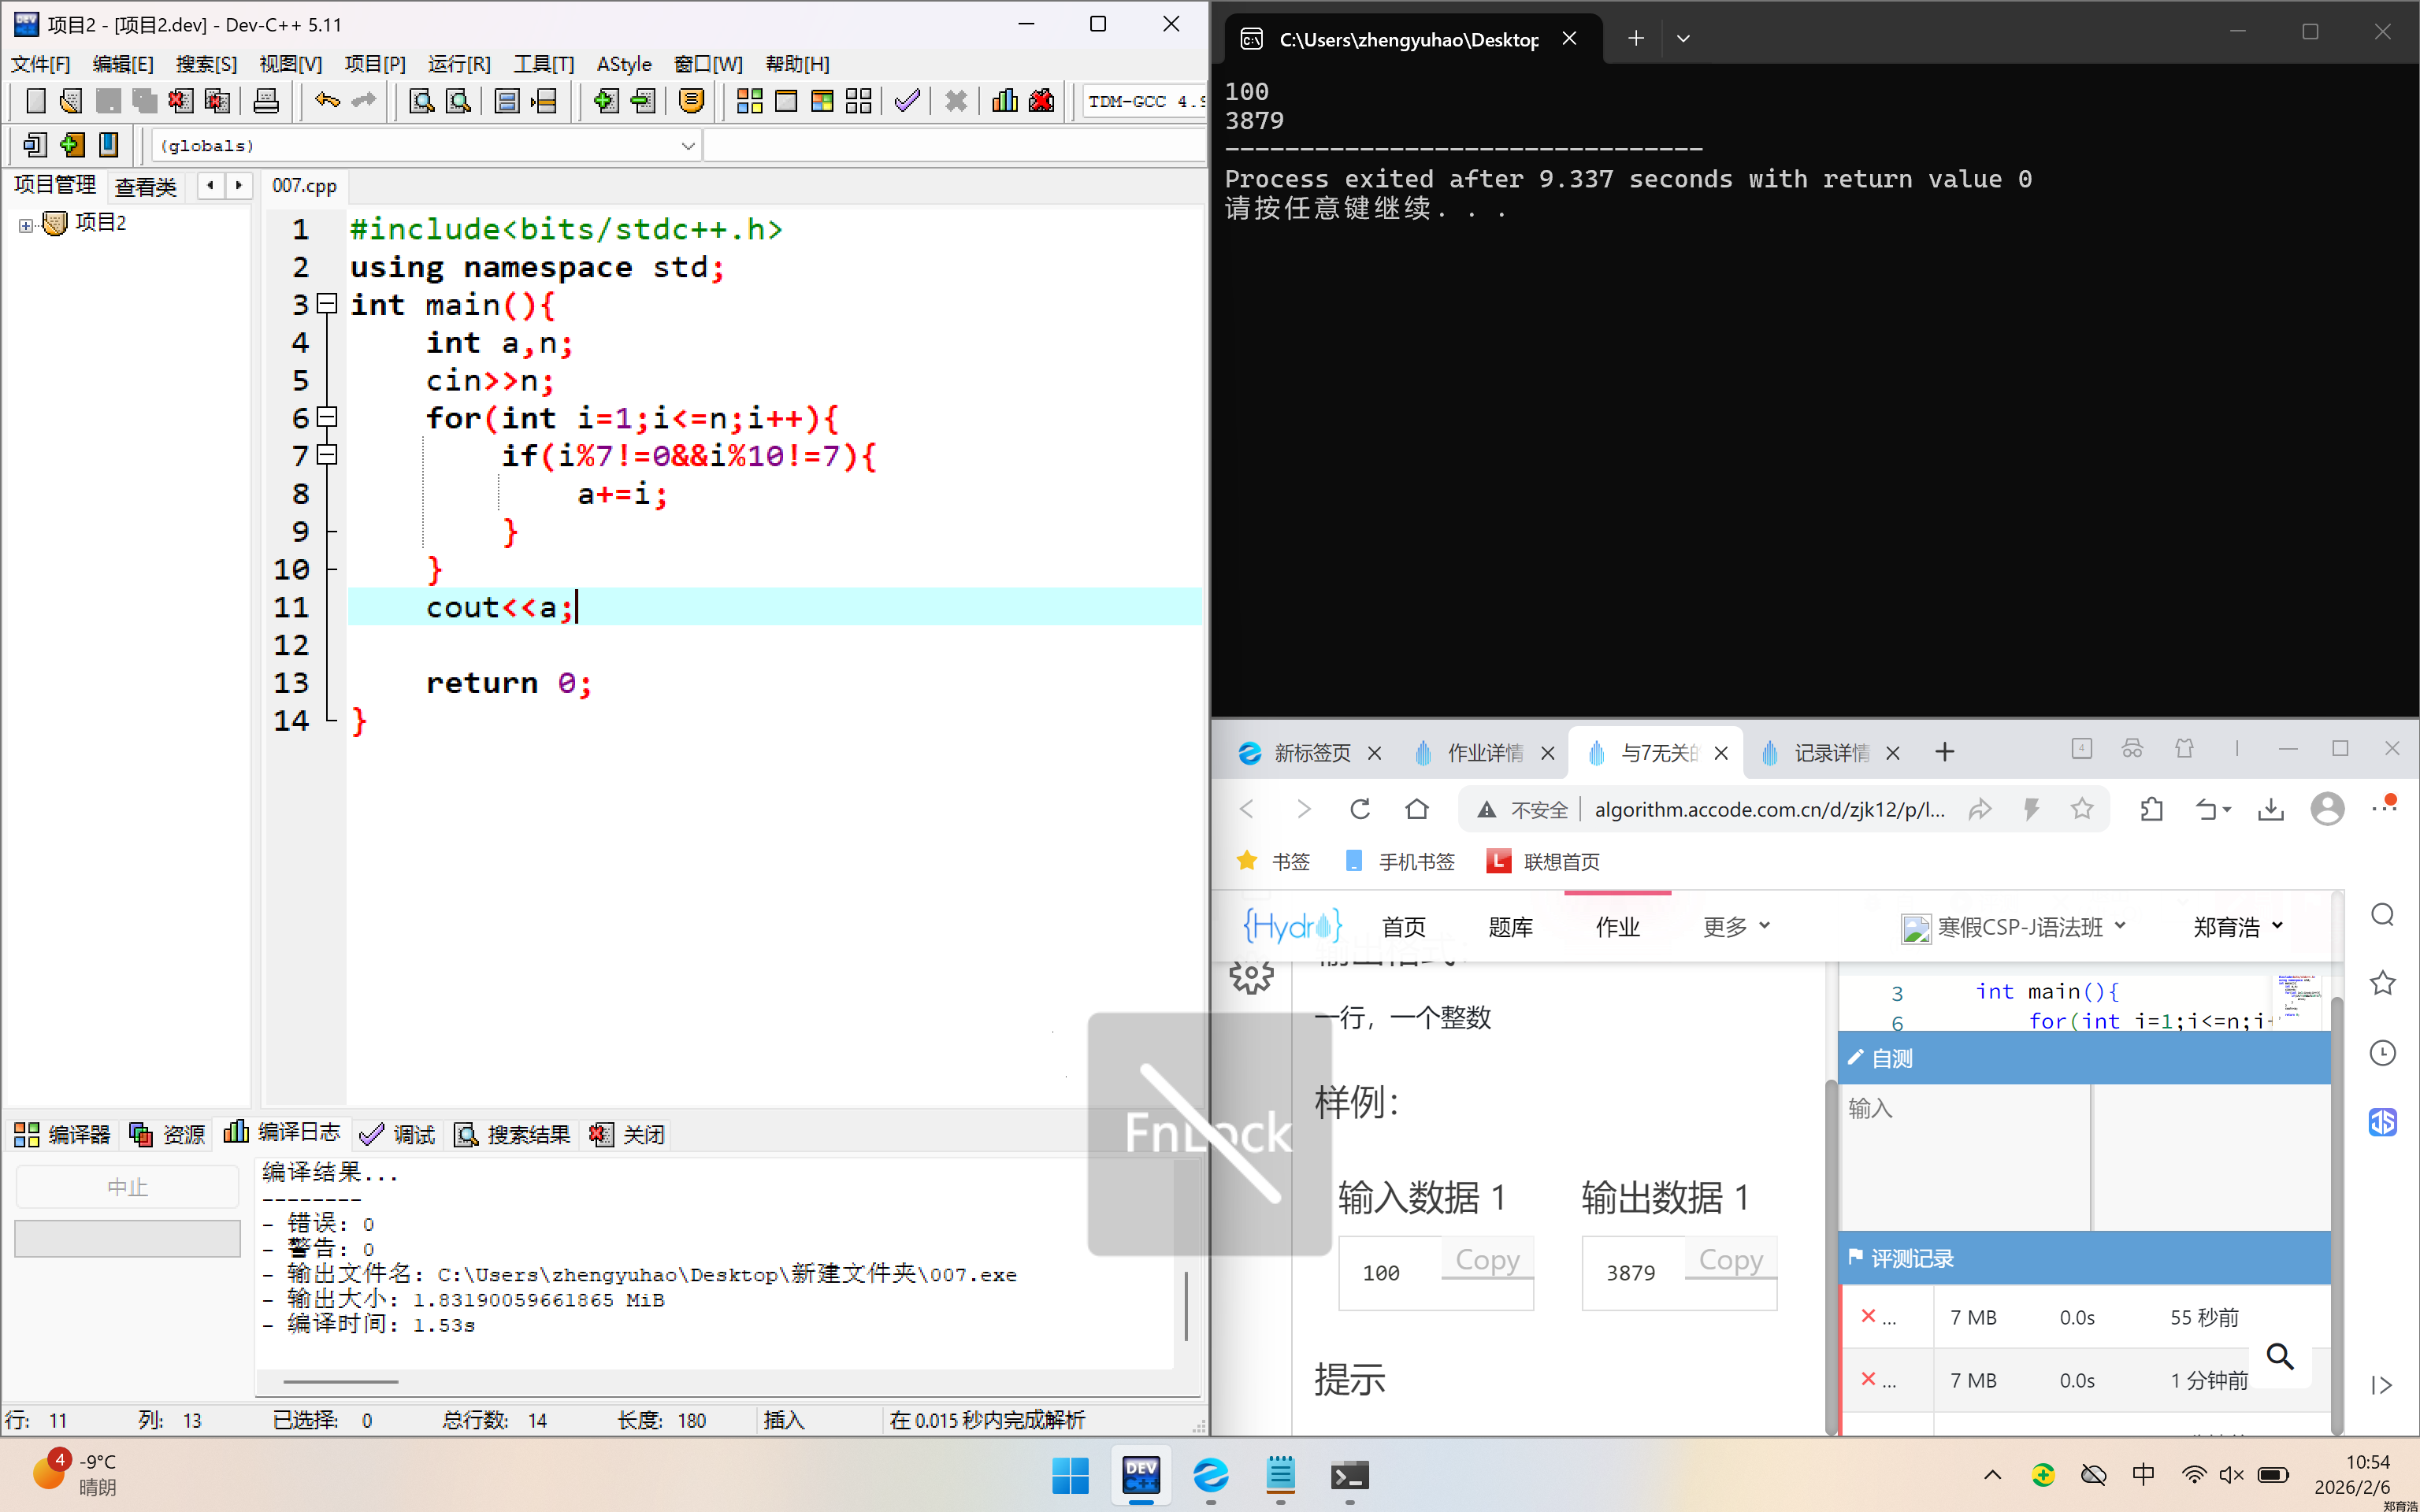The image size is (2420, 1512).
Task: Click the purple checkmark Debug icon
Action: point(907,101)
